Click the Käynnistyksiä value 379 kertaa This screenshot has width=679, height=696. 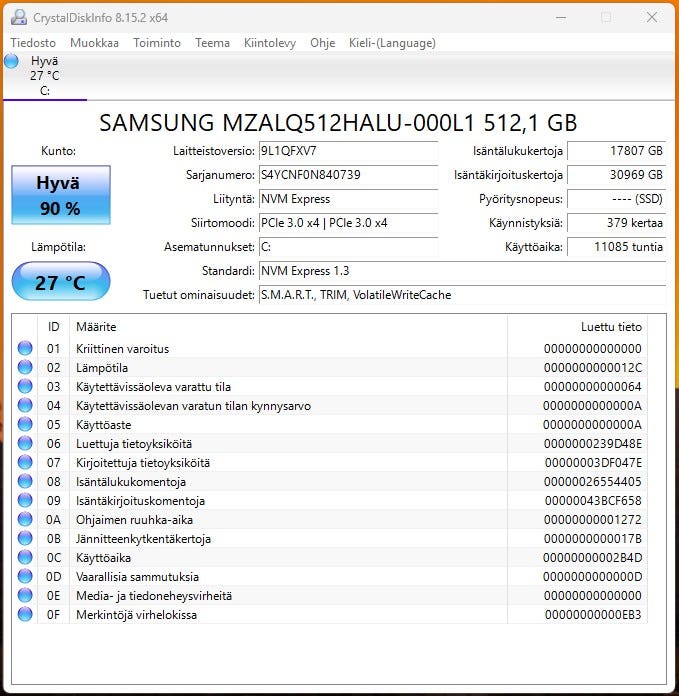tap(616, 223)
